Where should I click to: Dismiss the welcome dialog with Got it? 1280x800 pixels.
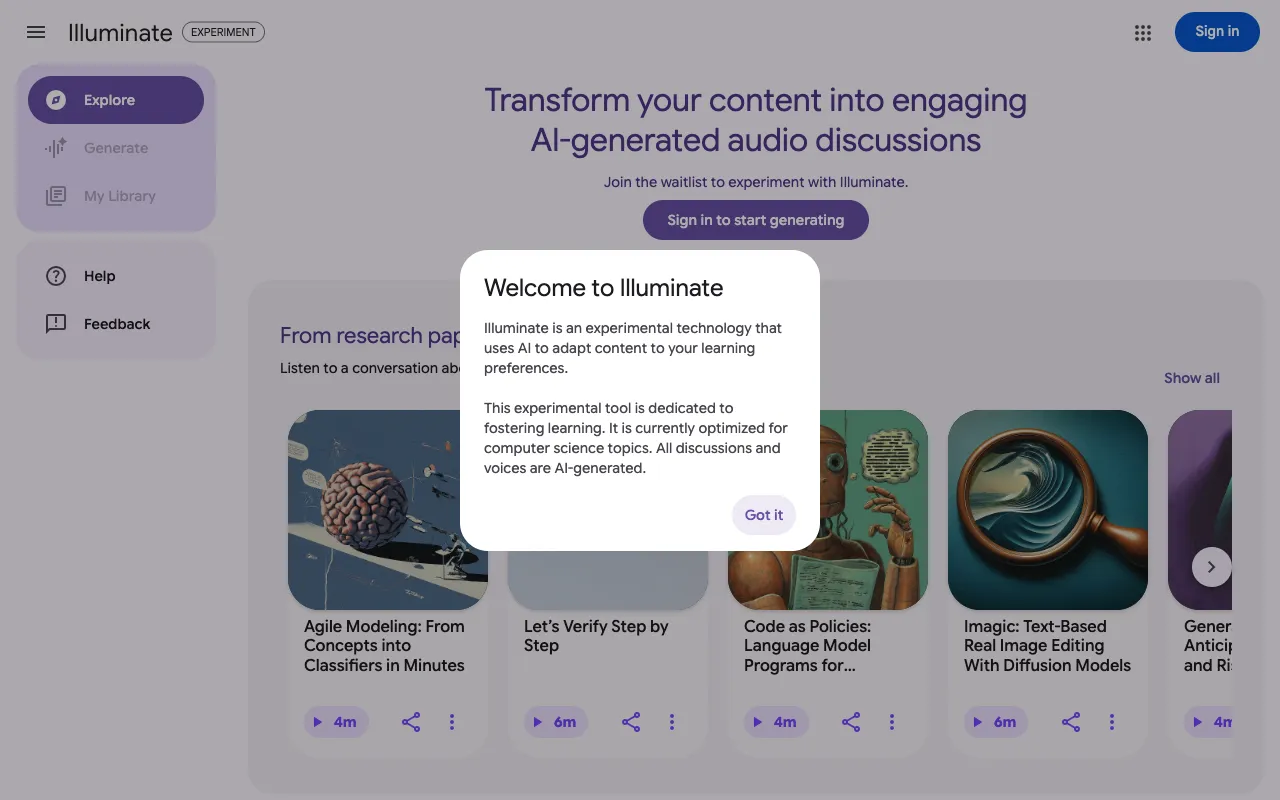[763, 515]
